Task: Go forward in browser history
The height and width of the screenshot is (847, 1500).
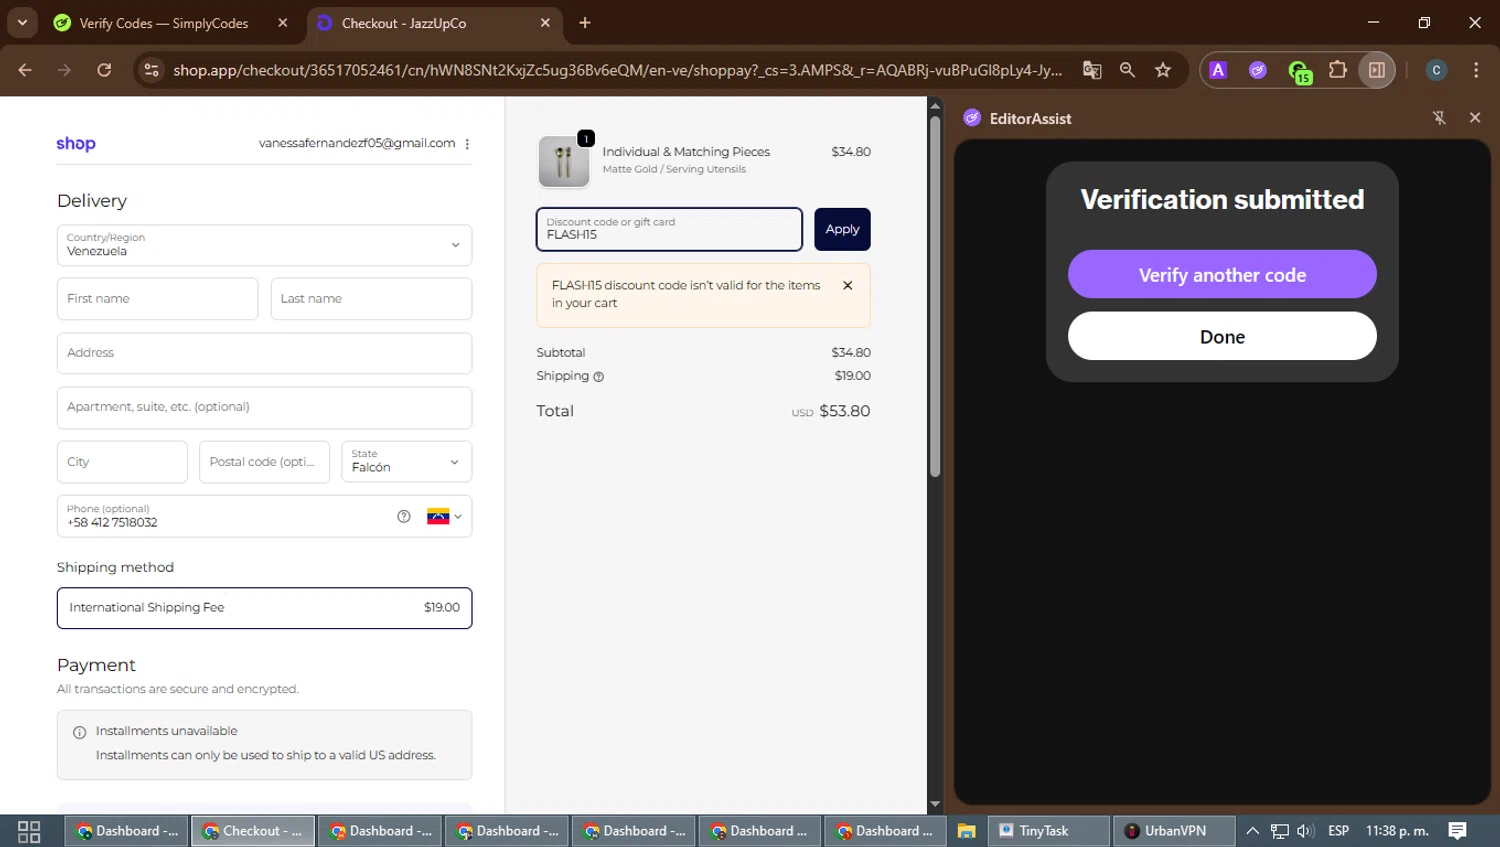Action: [x=64, y=70]
